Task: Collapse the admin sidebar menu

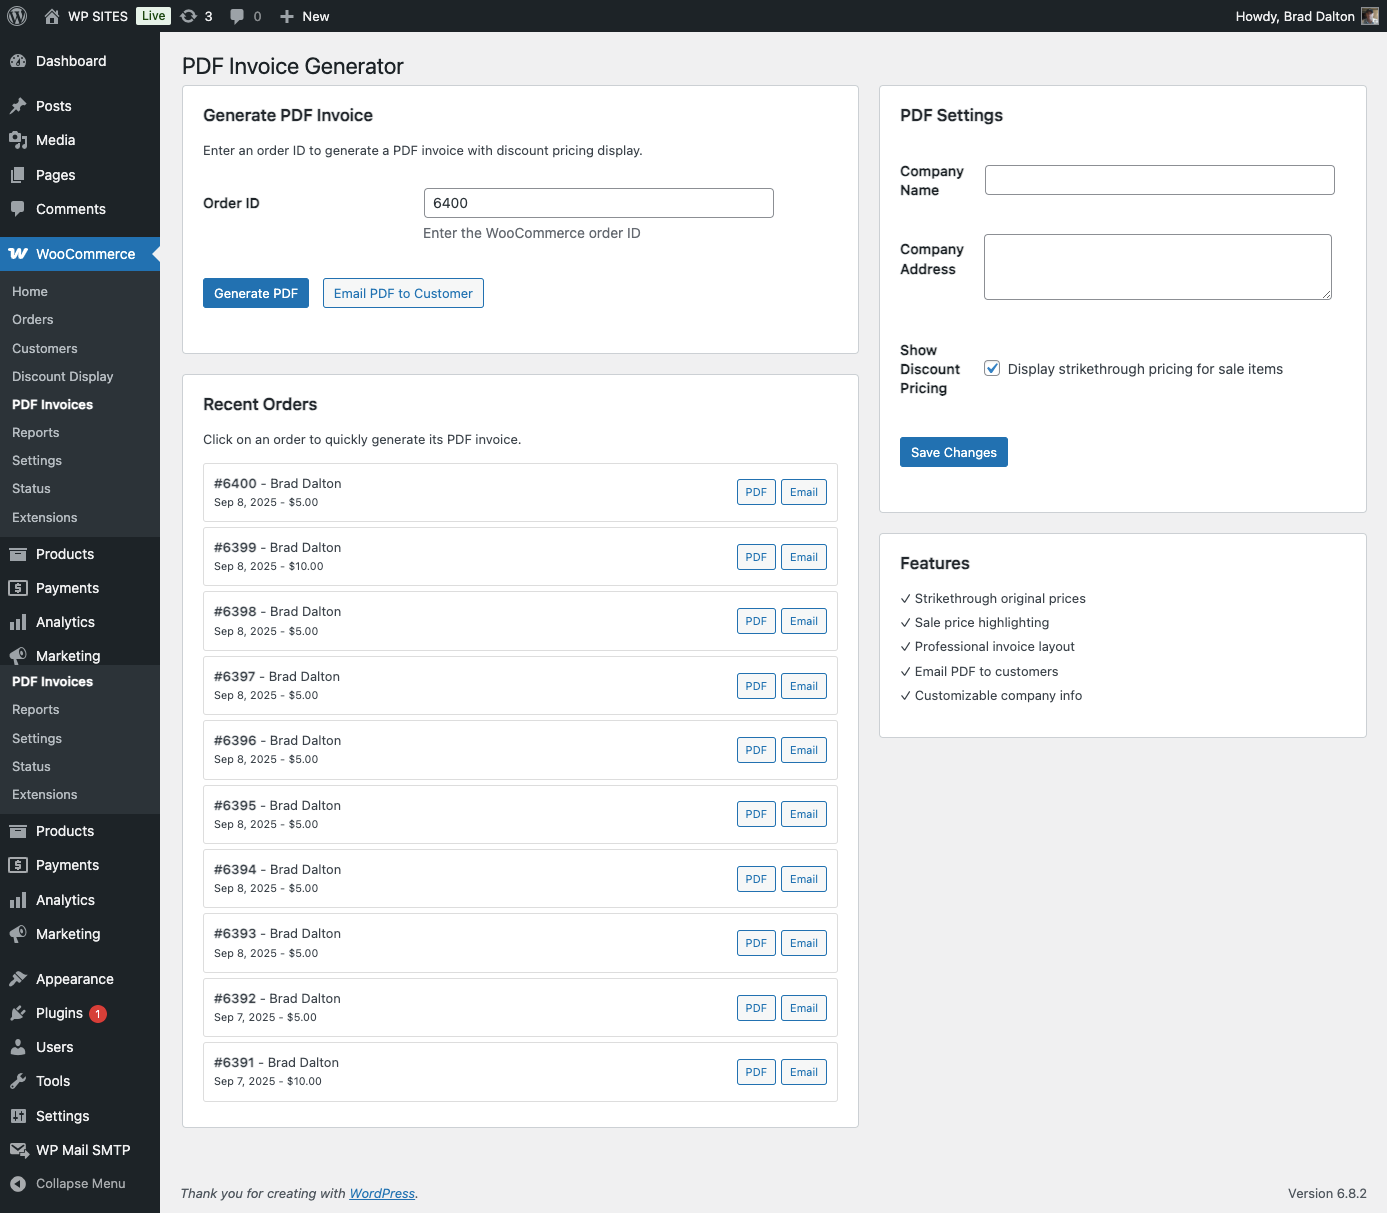Action: (68, 1183)
